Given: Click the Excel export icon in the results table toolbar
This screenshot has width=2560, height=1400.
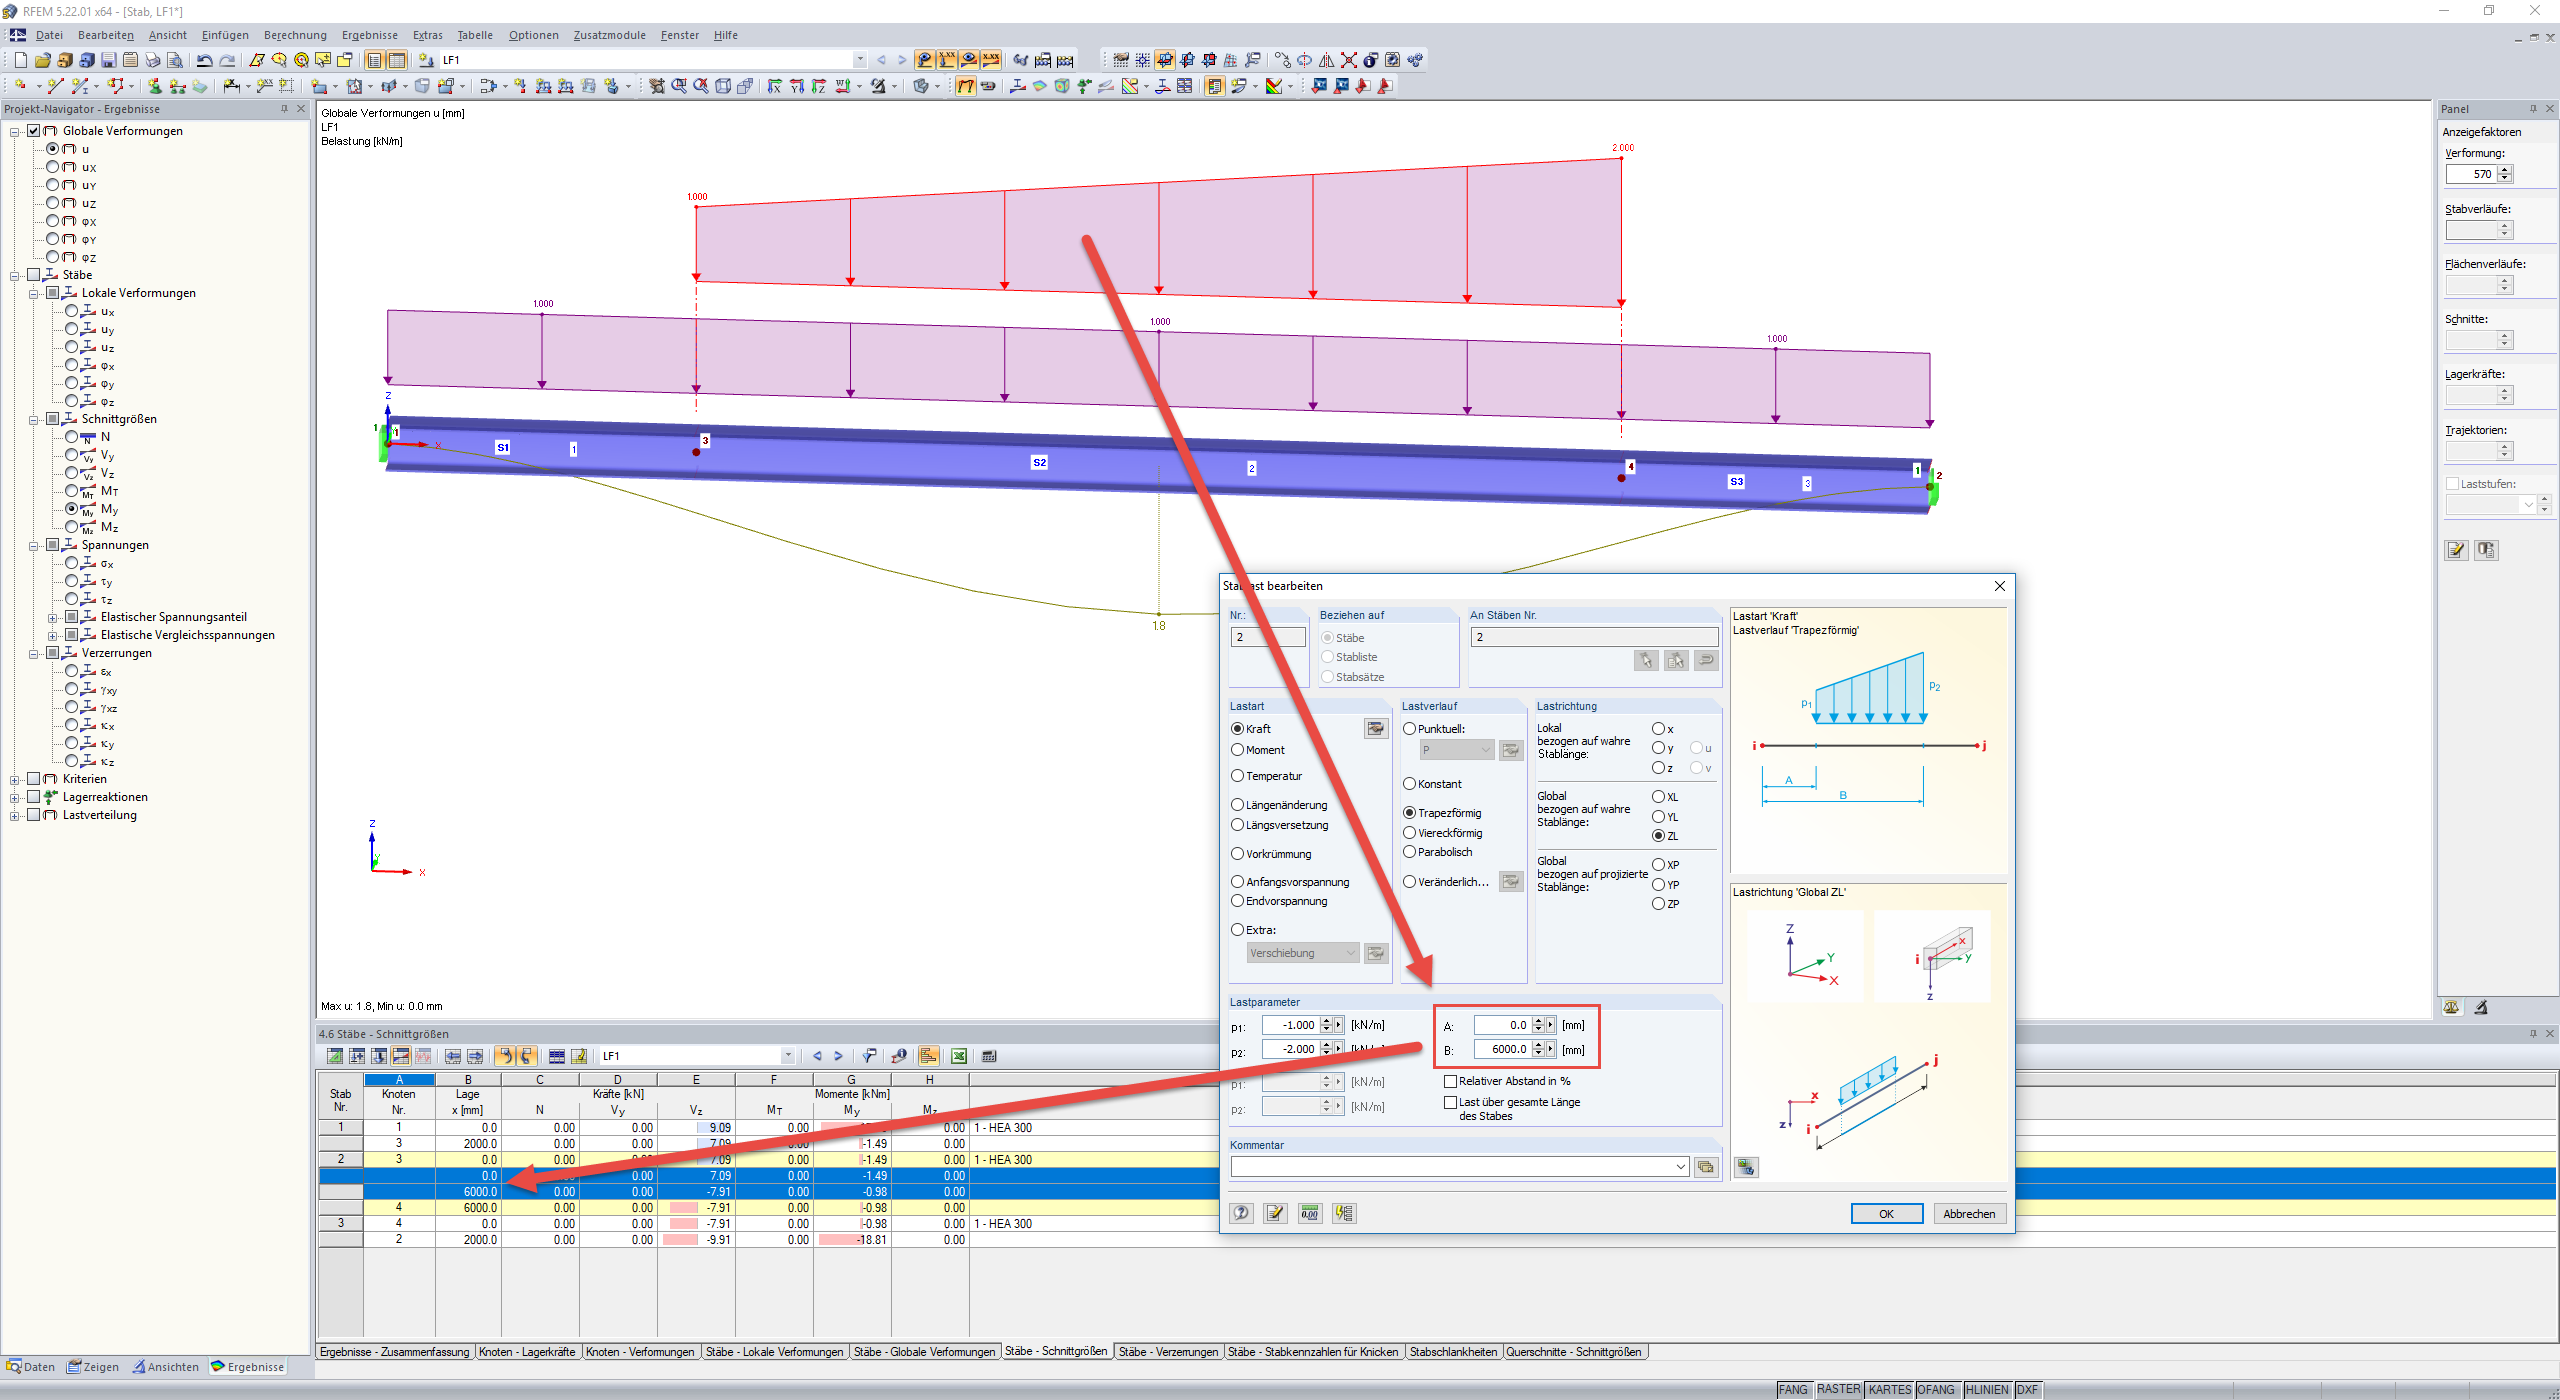Looking at the screenshot, I should tap(959, 1056).
